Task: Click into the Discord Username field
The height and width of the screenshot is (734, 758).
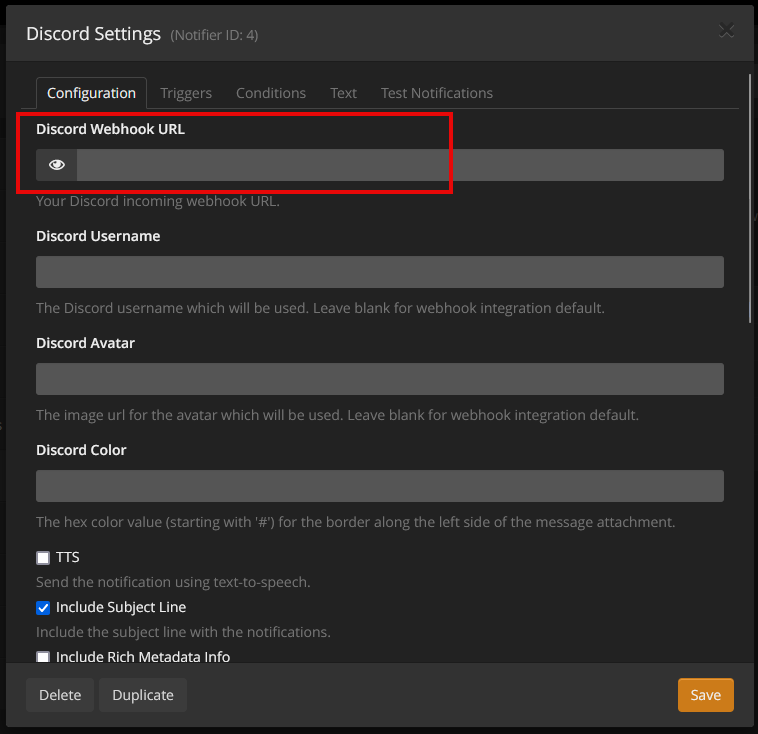Action: 379,272
